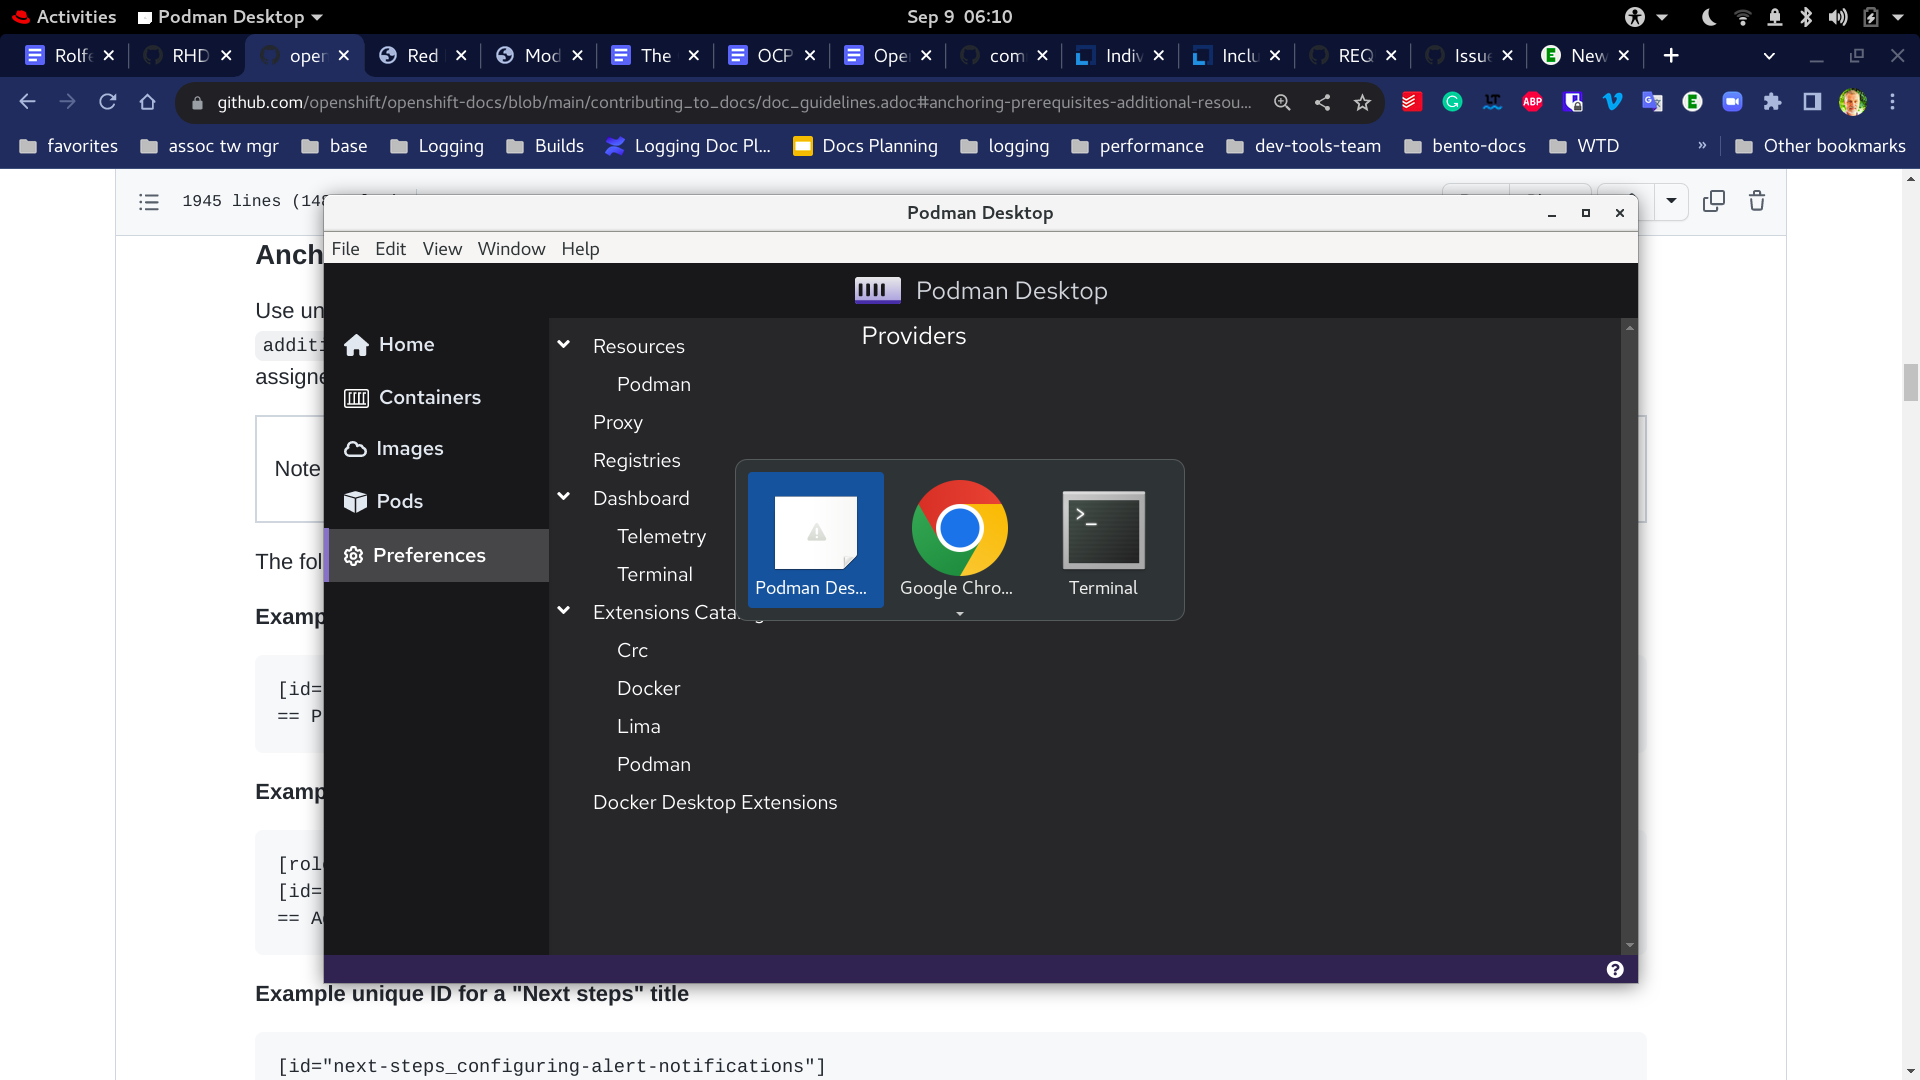
Task: Open GitHub file actions dropdown arrow
Action: click(x=1671, y=201)
